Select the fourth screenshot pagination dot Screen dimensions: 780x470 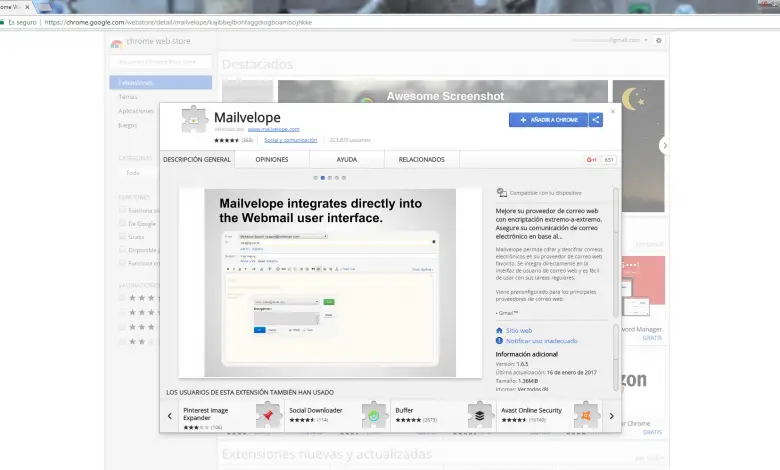coord(337,178)
